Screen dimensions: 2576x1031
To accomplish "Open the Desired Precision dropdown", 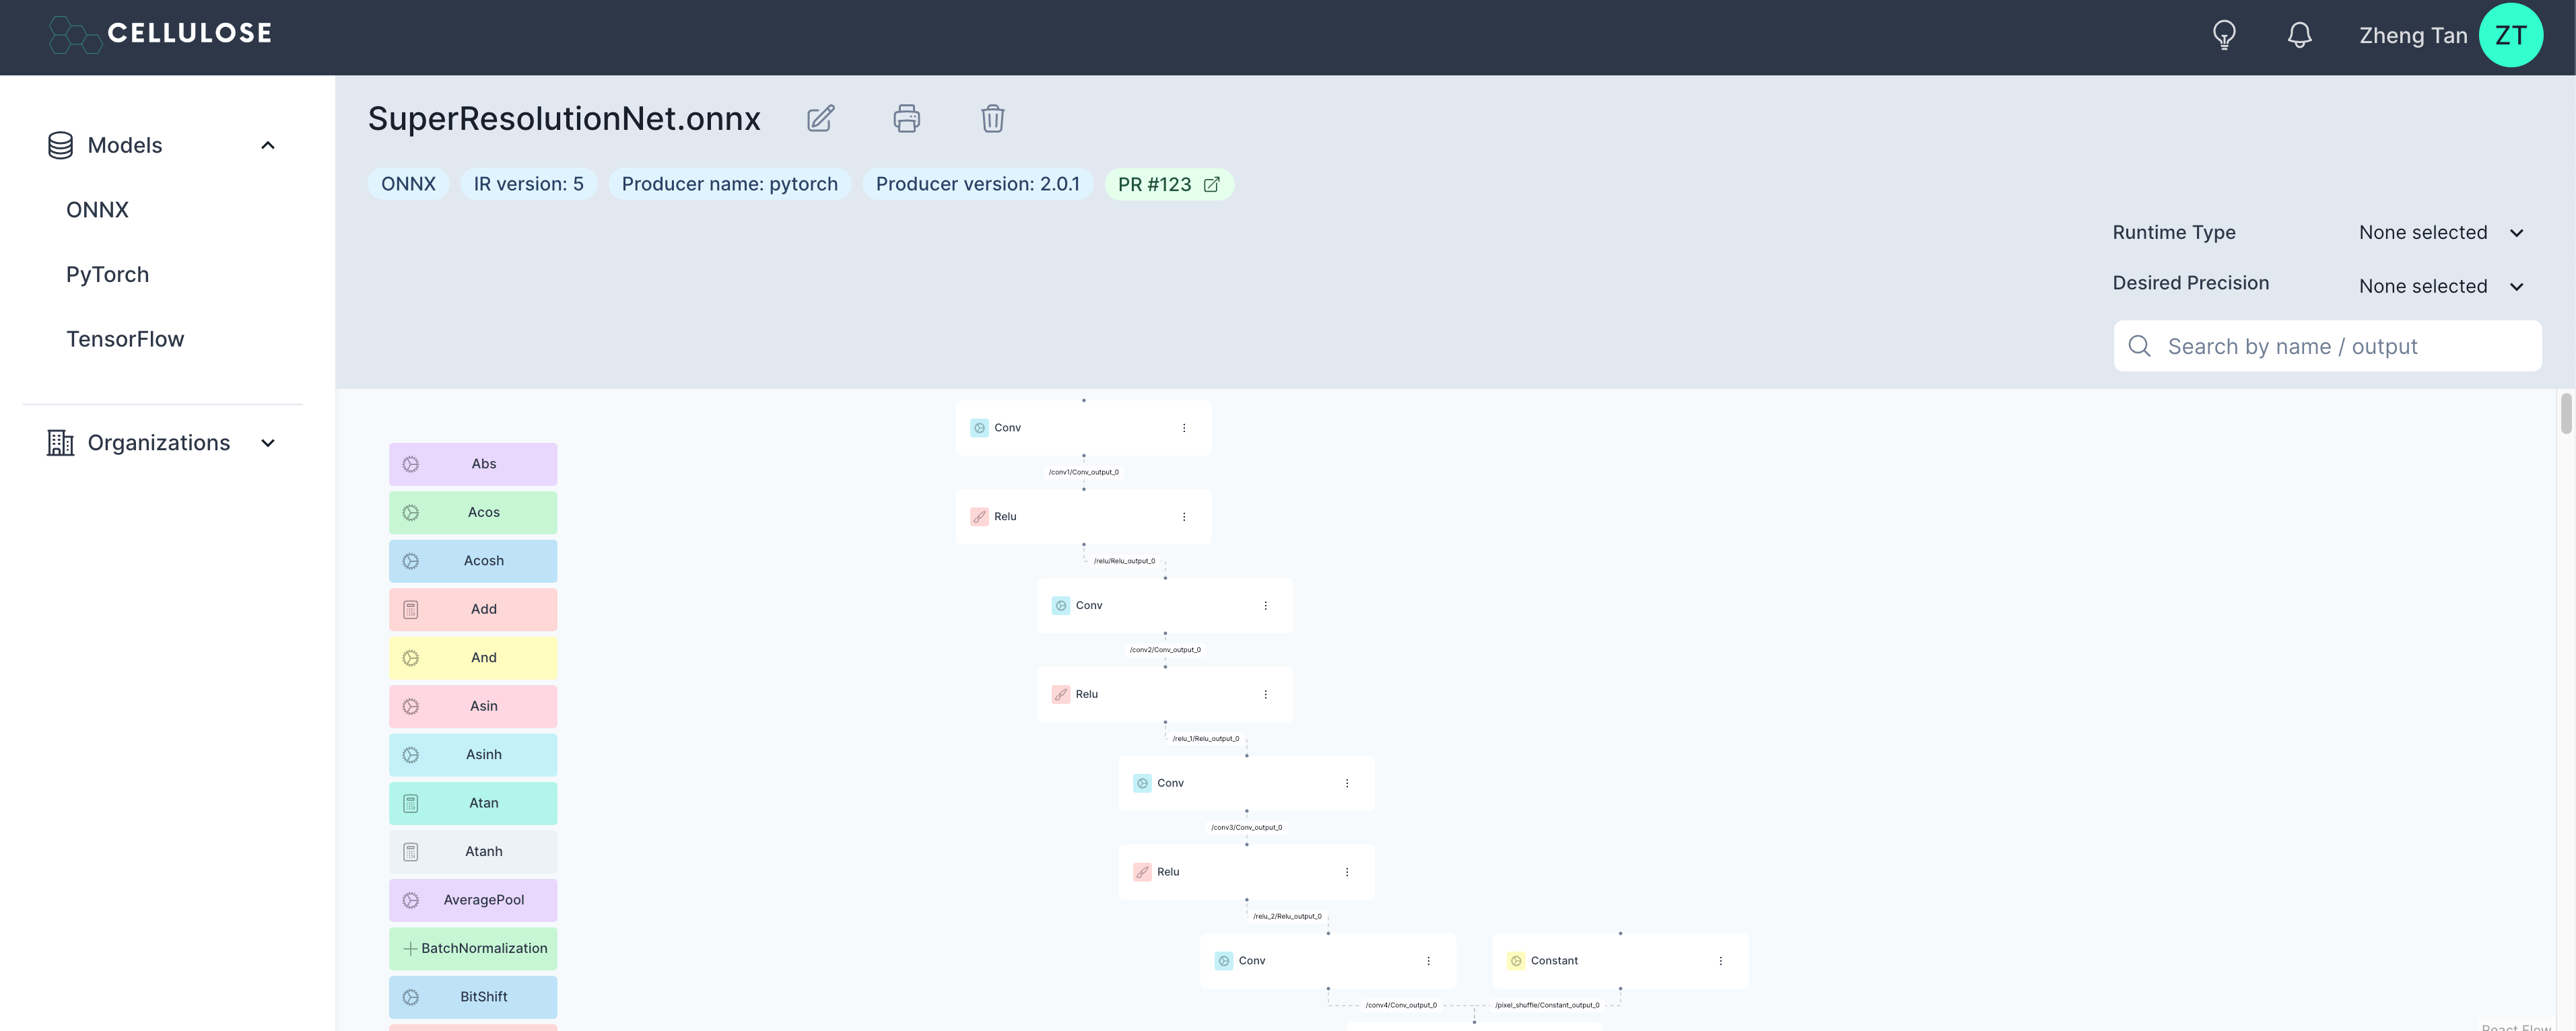I will click(x=2441, y=287).
